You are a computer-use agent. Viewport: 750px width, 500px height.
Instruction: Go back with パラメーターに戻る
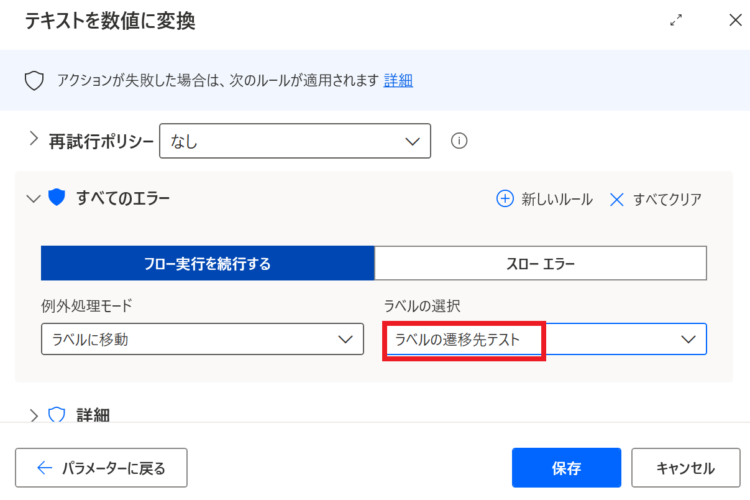101,467
